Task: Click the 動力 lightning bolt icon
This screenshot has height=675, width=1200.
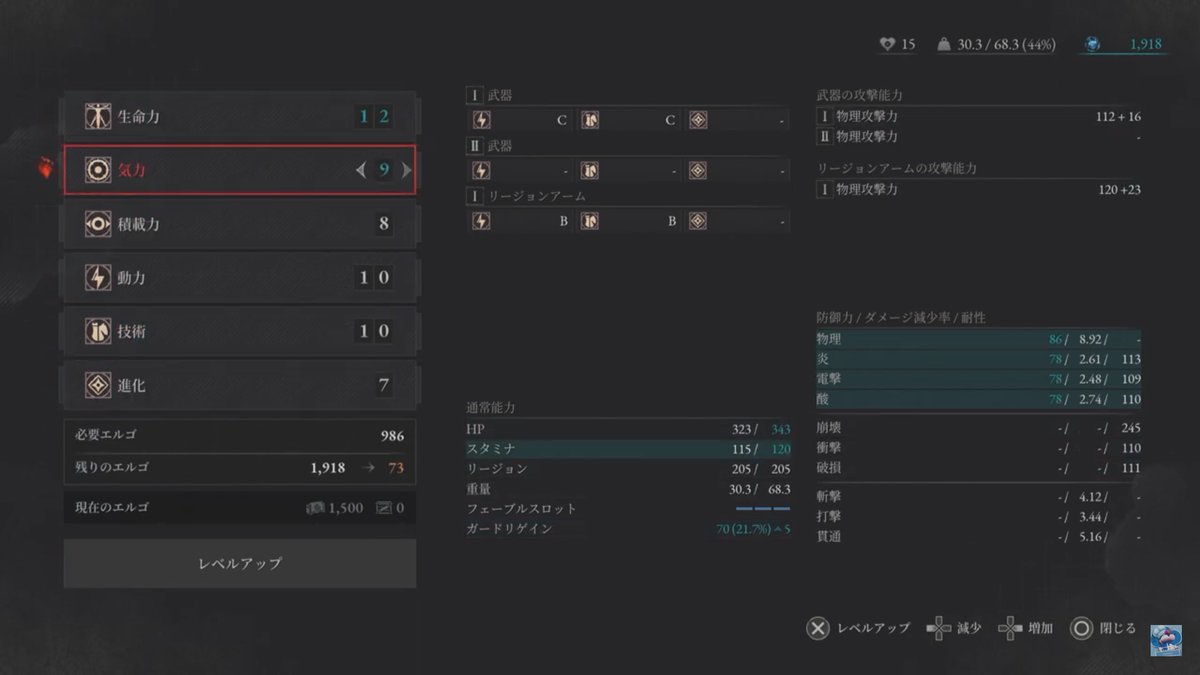Action: 98,277
